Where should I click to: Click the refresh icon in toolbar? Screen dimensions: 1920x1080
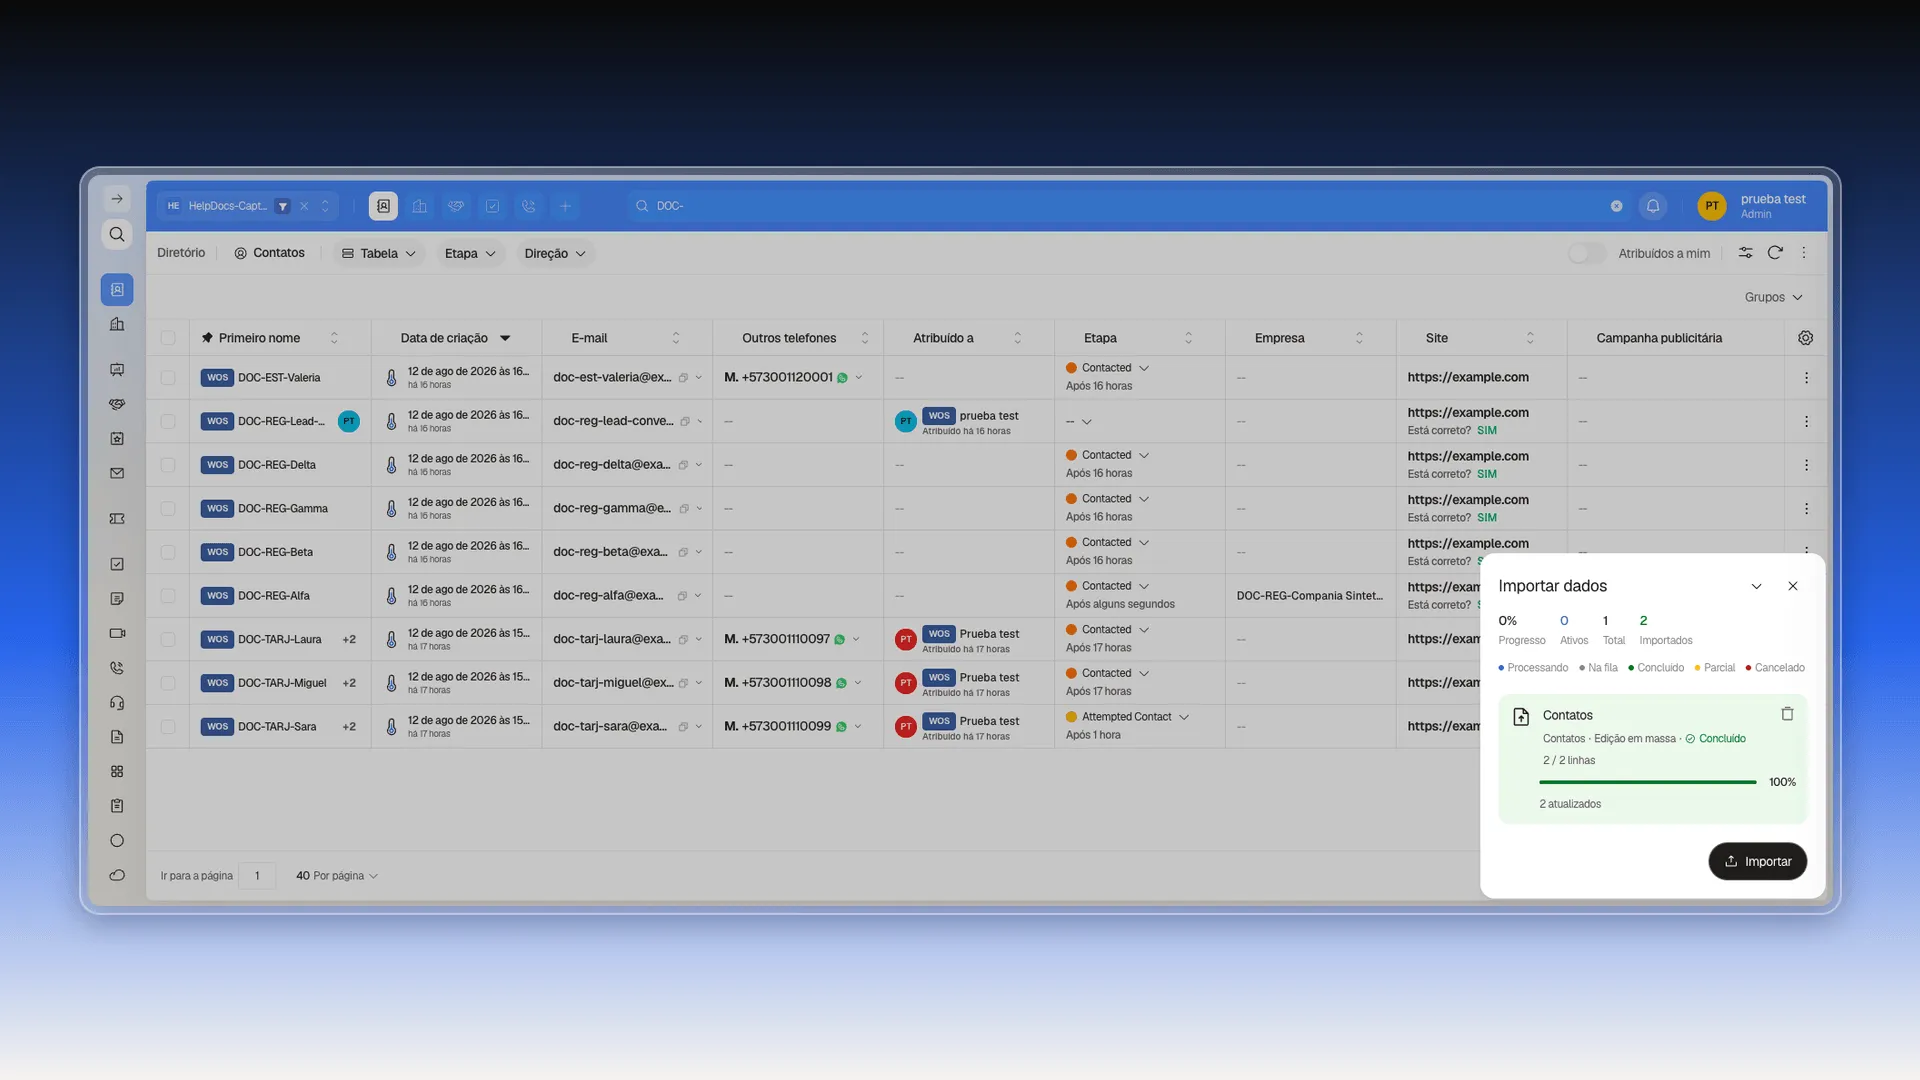point(1775,253)
